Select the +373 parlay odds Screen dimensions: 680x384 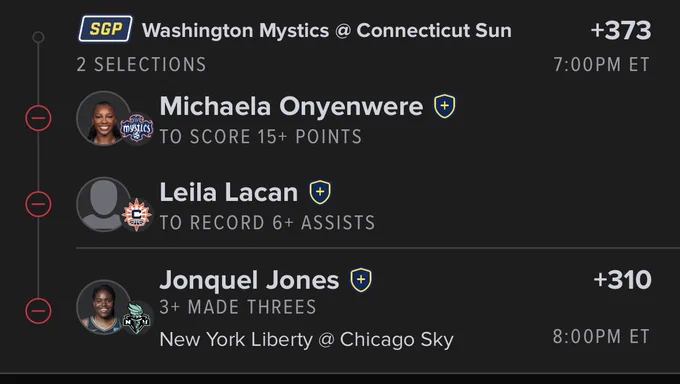coord(621,30)
